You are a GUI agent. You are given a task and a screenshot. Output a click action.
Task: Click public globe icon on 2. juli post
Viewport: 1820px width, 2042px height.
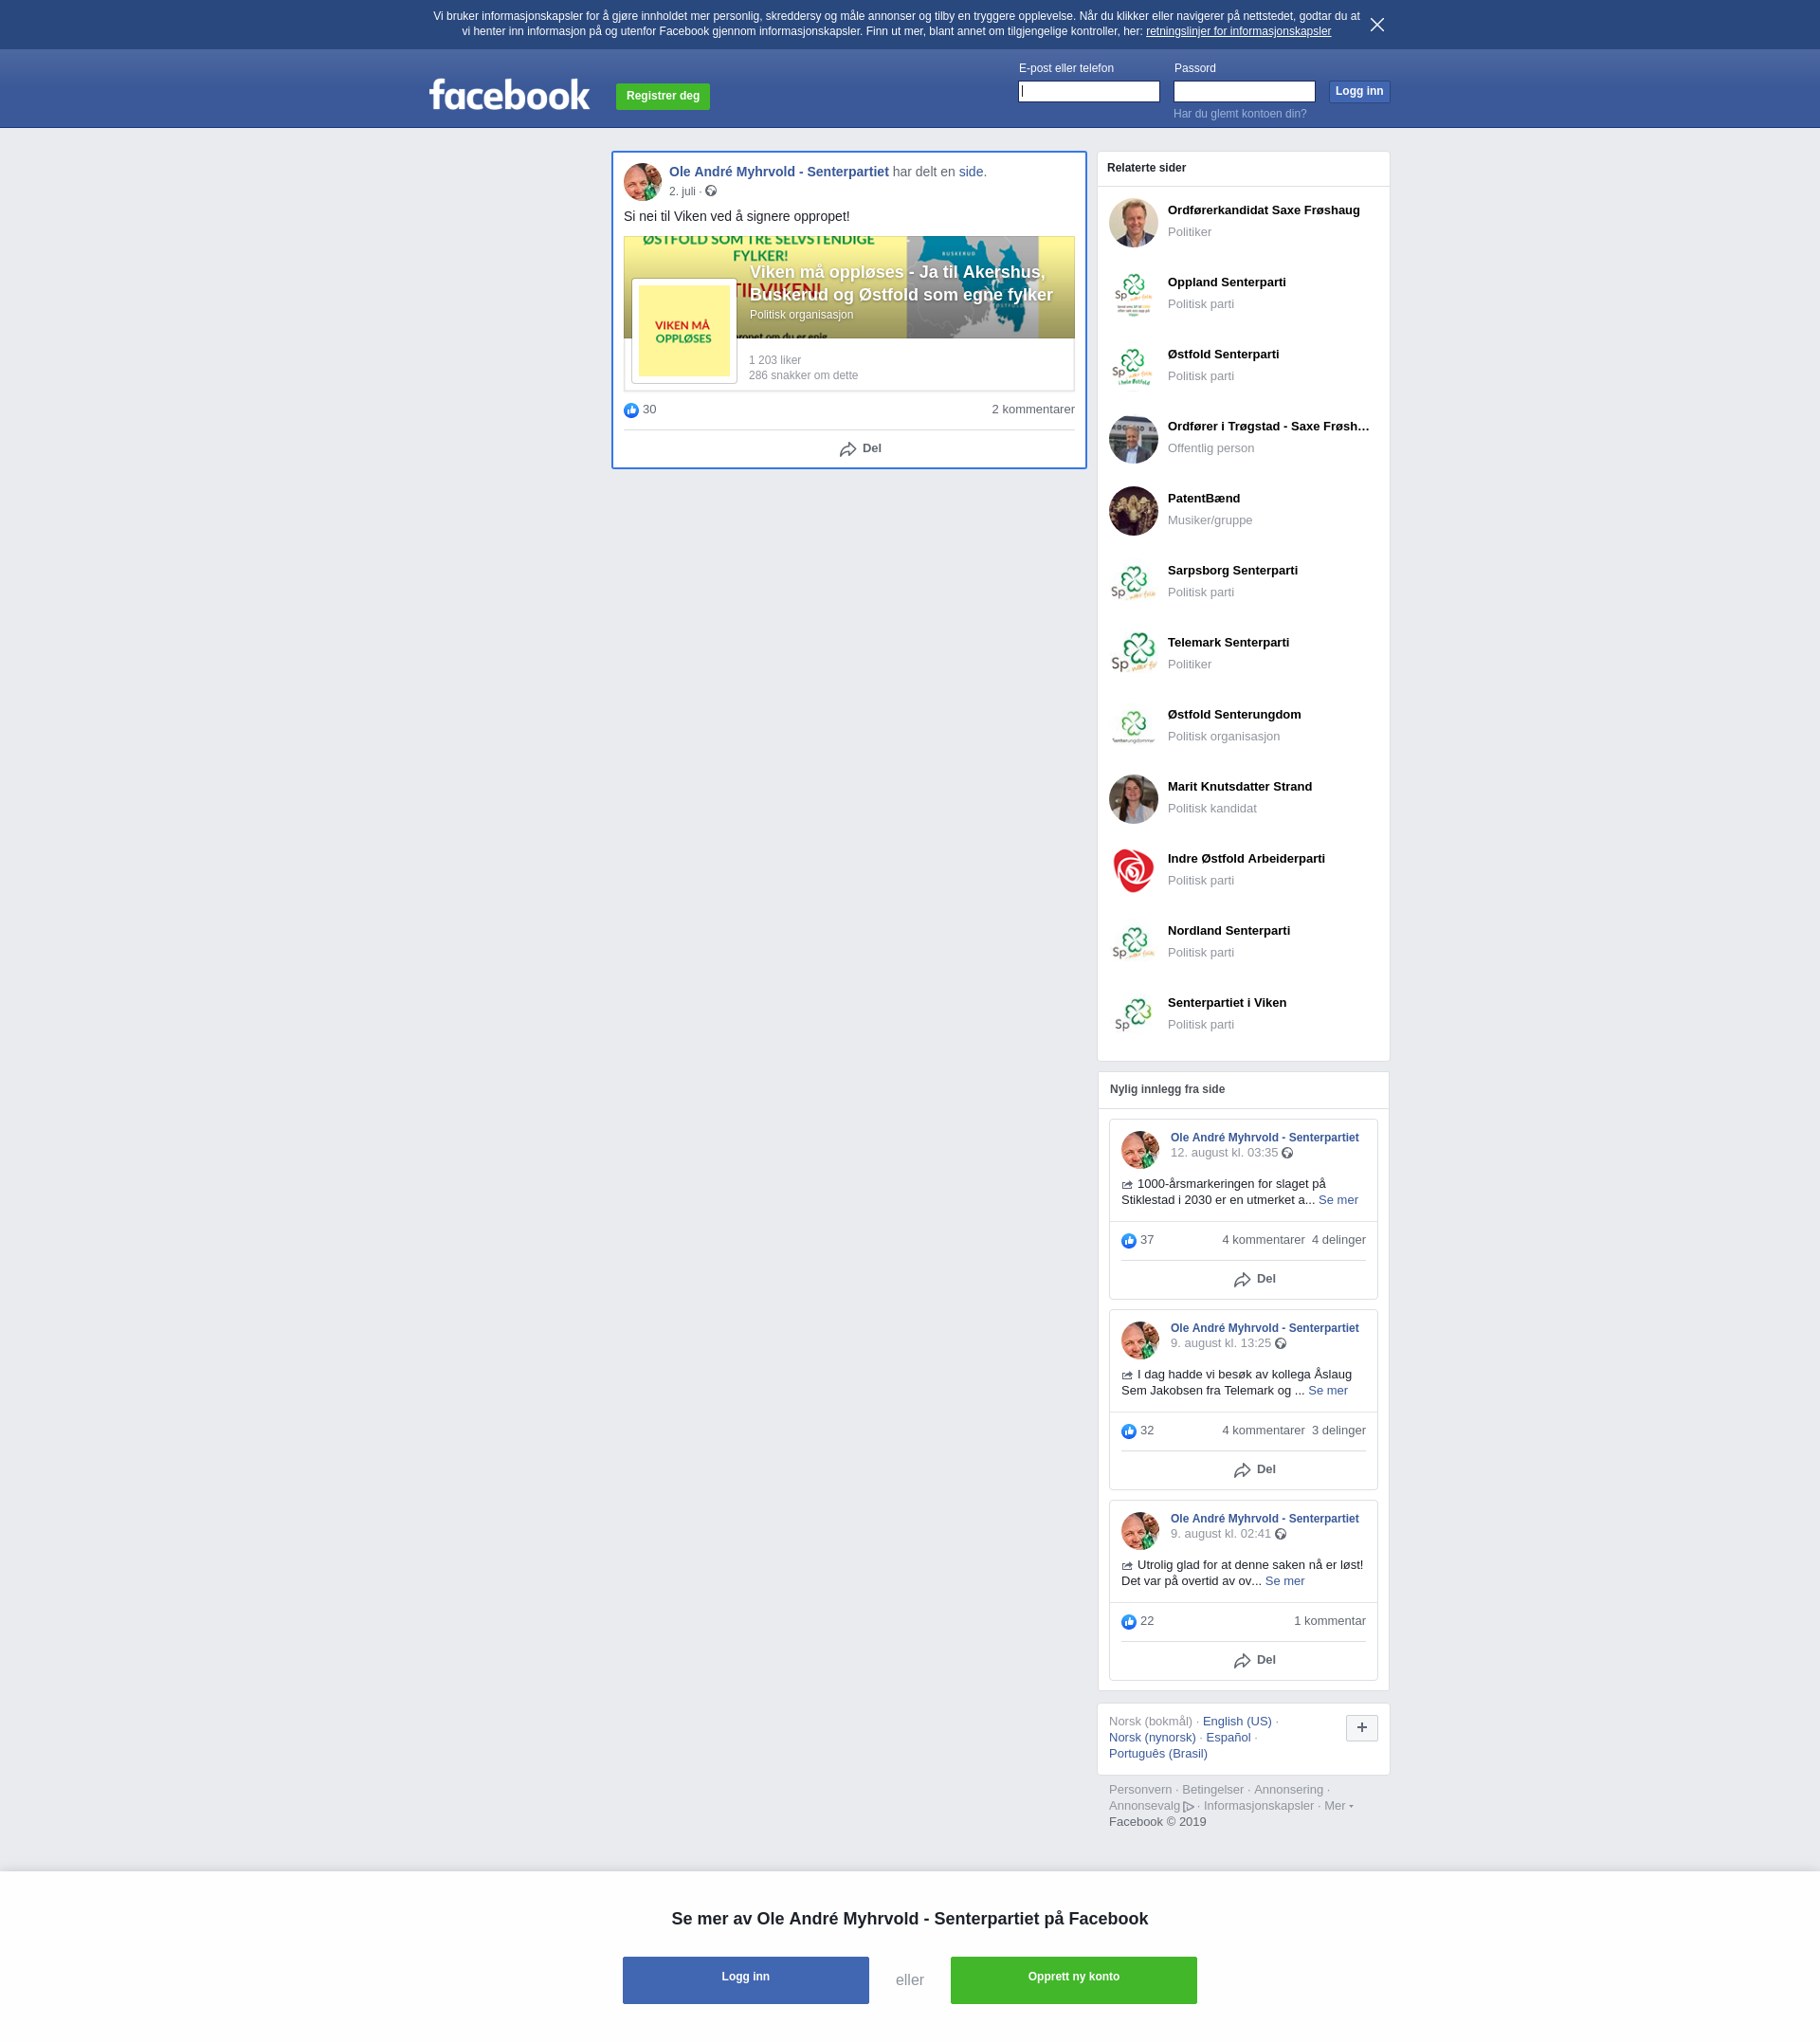[x=711, y=191]
